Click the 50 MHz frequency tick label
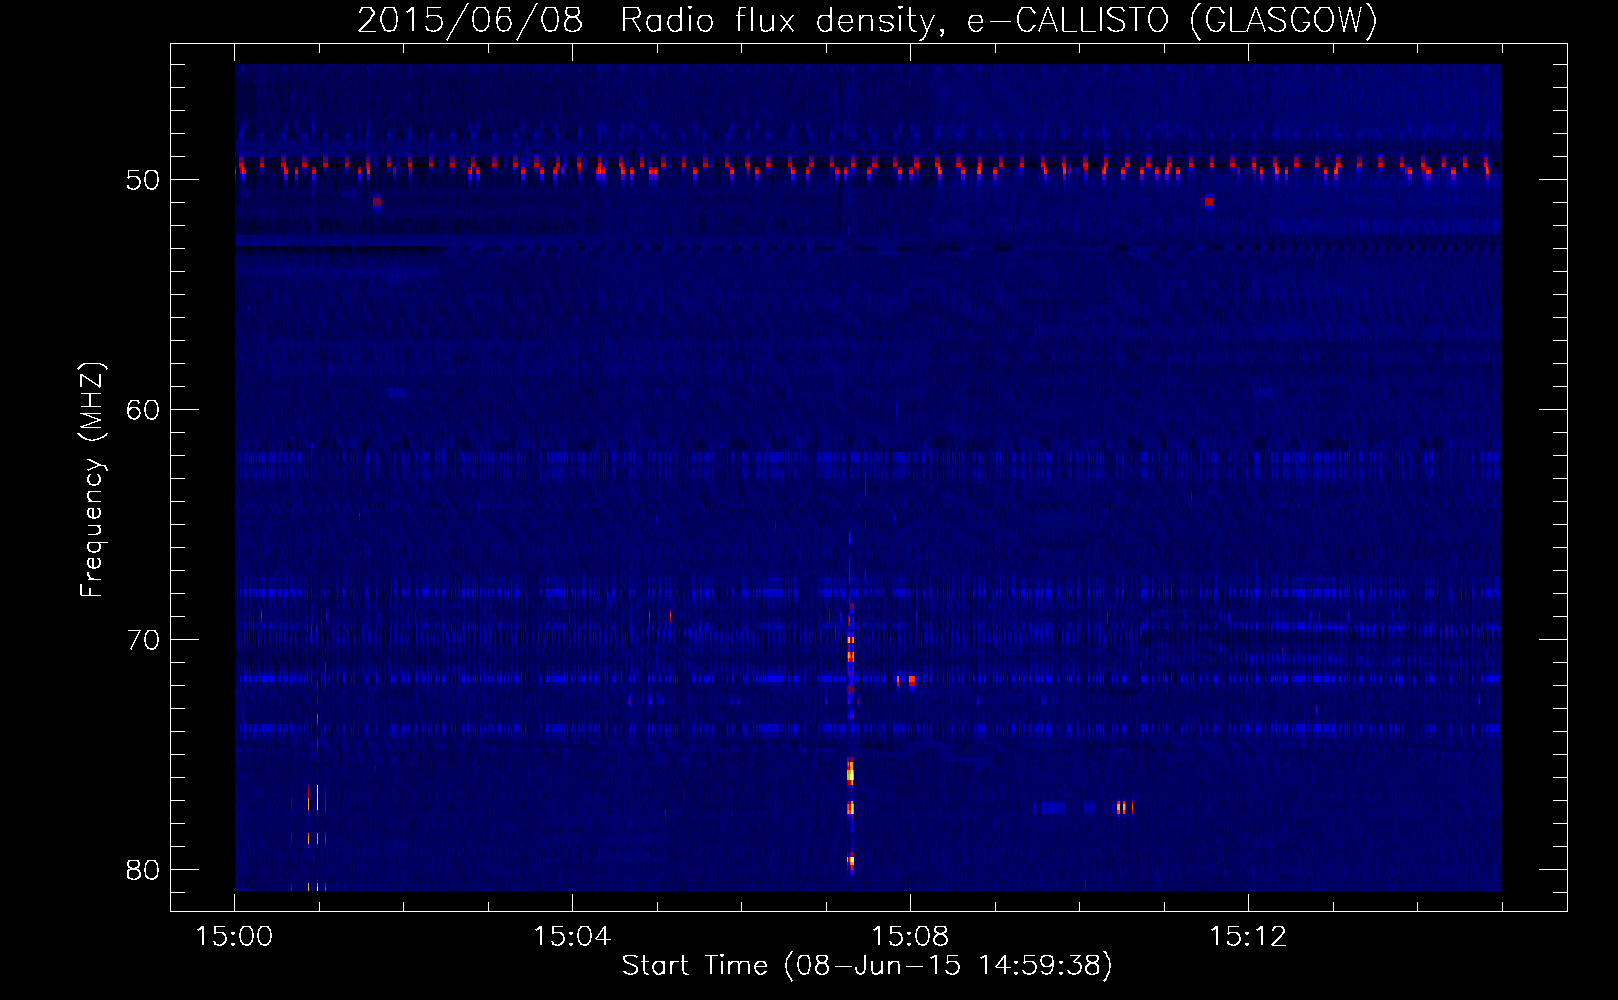This screenshot has width=1618, height=1000. pyautogui.click(x=143, y=180)
